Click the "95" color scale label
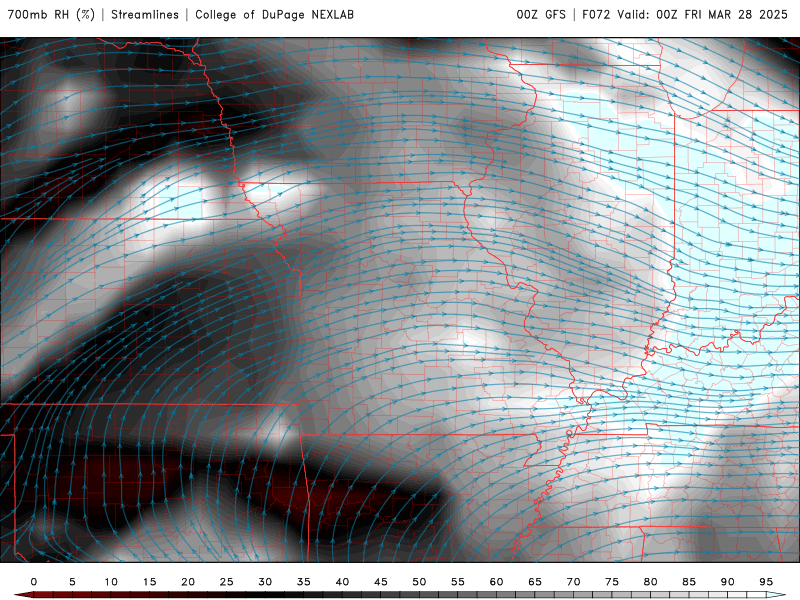The height and width of the screenshot is (600, 800). coord(766,582)
